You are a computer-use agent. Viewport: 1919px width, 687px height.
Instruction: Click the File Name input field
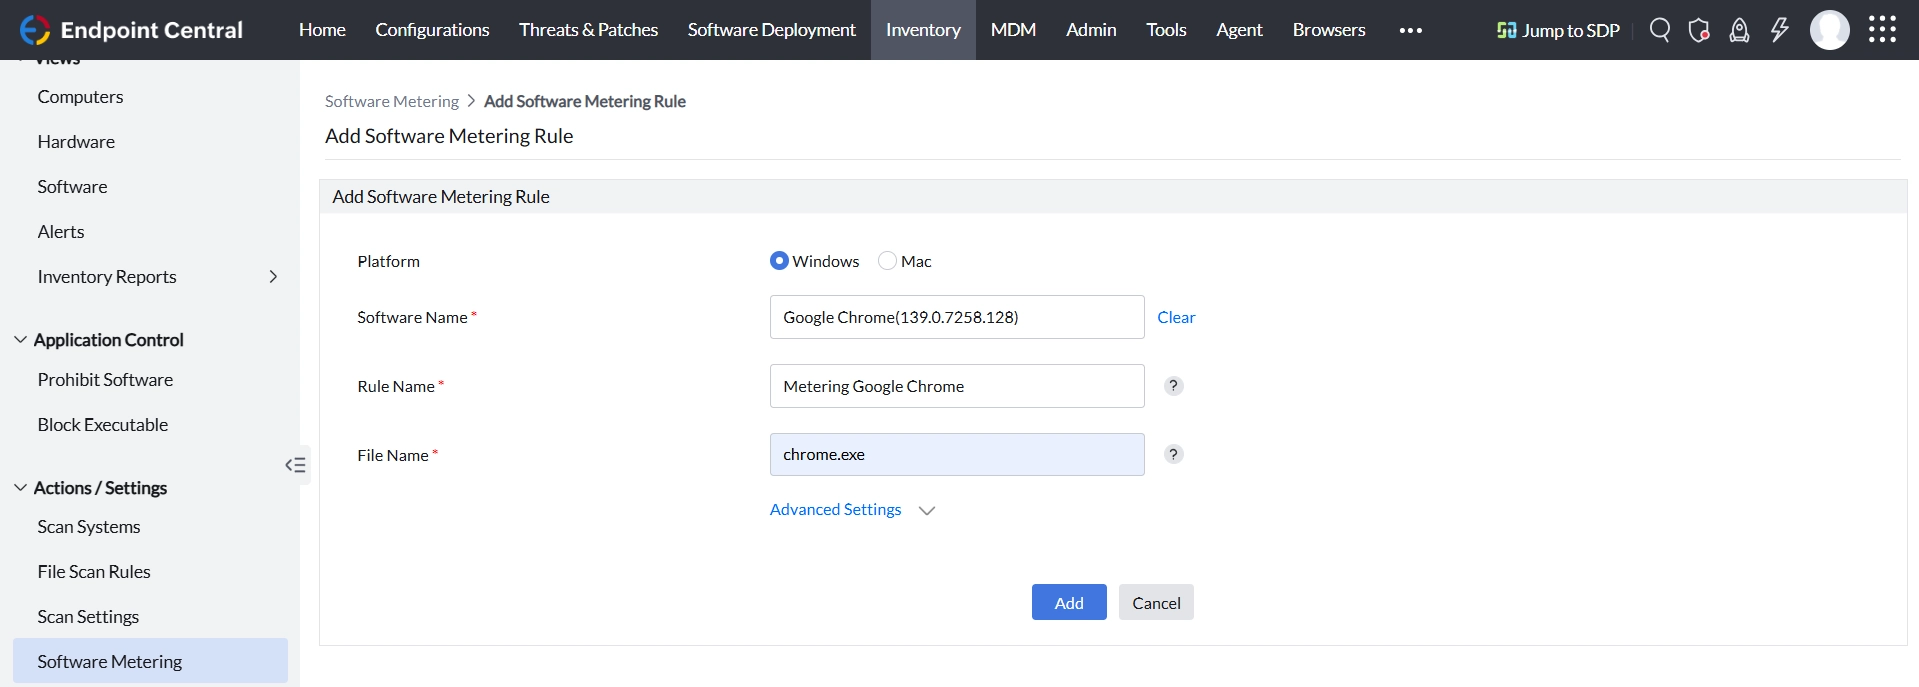coord(957,454)
